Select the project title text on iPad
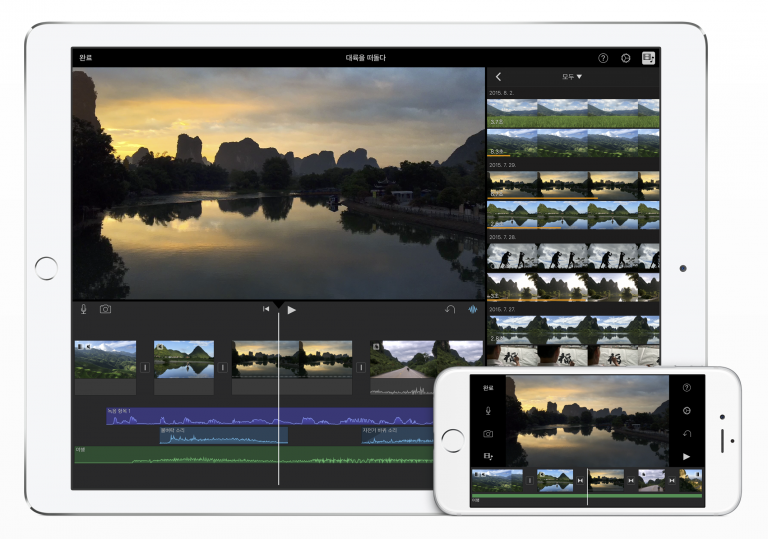Viewport: 768px width, 539px height. pos(365,58)
